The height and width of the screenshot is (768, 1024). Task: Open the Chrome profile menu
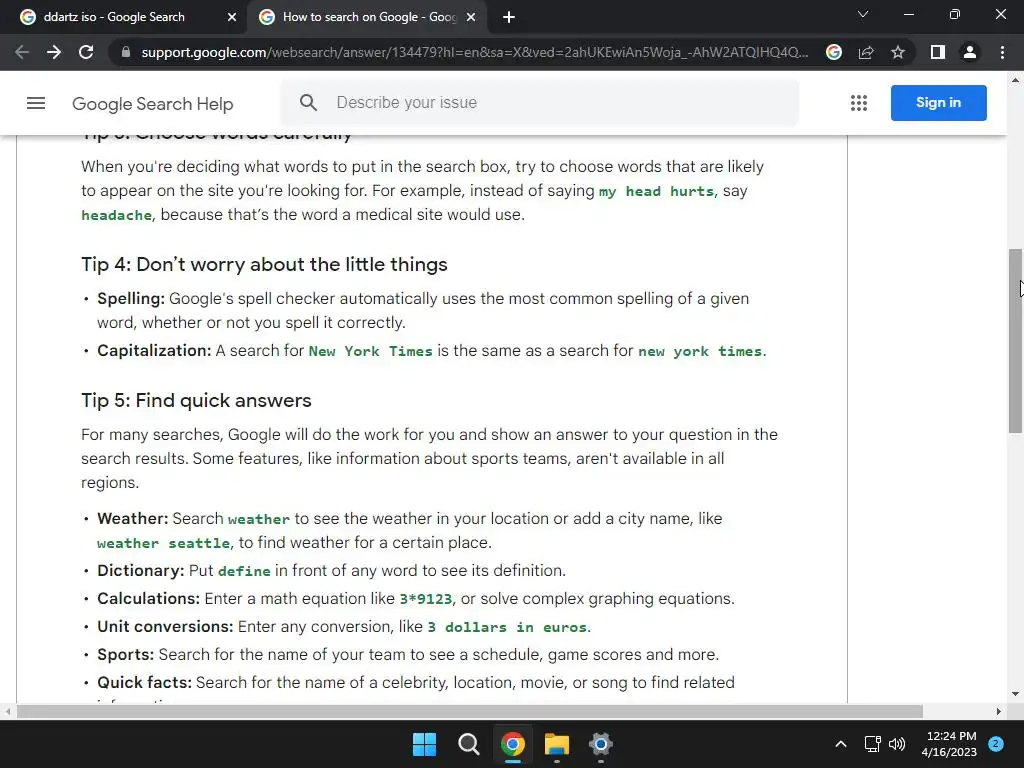(970, 52)
